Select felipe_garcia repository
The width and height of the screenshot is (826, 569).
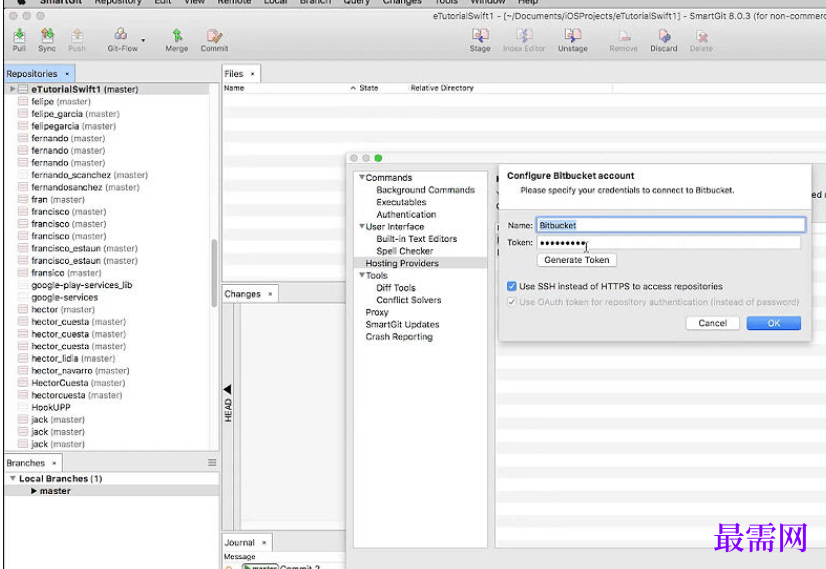pyautogui.click(x=75, y=114)
